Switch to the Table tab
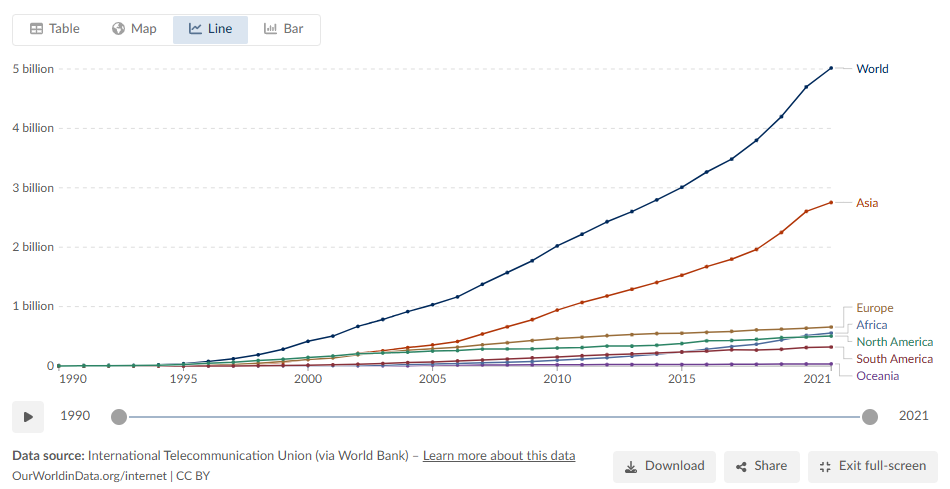The width and height of the screenshot is (950, 489). pyautogui.click(x=55, y=29)
